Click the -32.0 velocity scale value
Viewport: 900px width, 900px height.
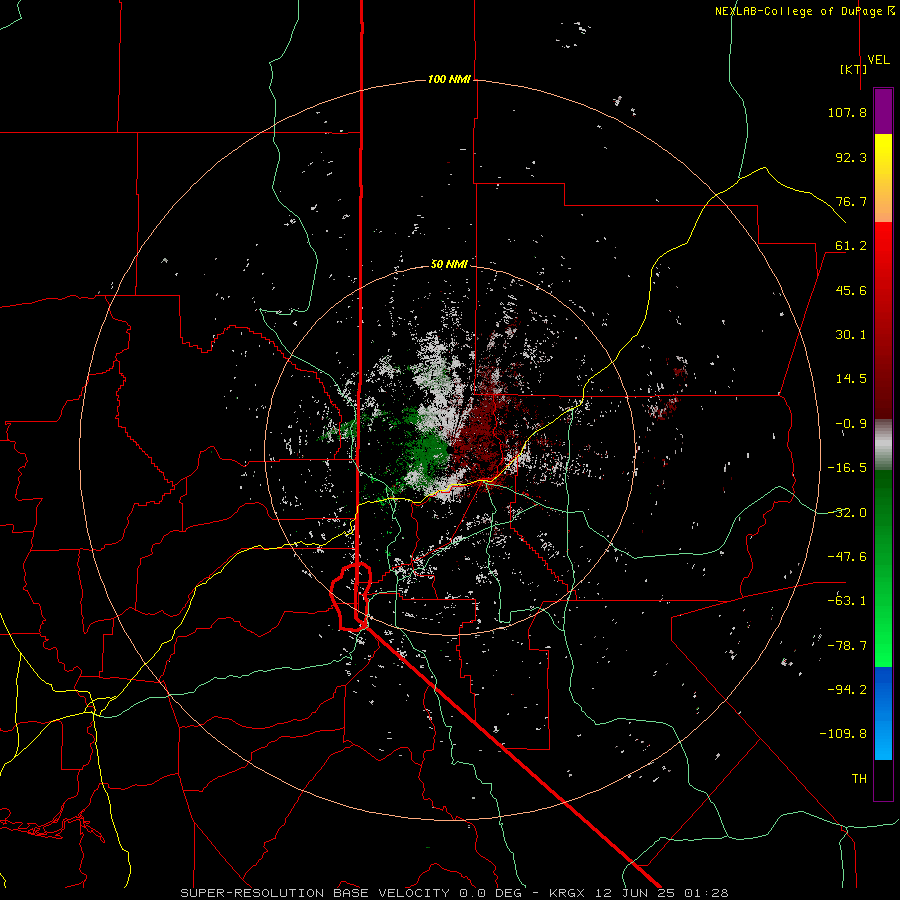pyautogui.click(x=847, y=513)
